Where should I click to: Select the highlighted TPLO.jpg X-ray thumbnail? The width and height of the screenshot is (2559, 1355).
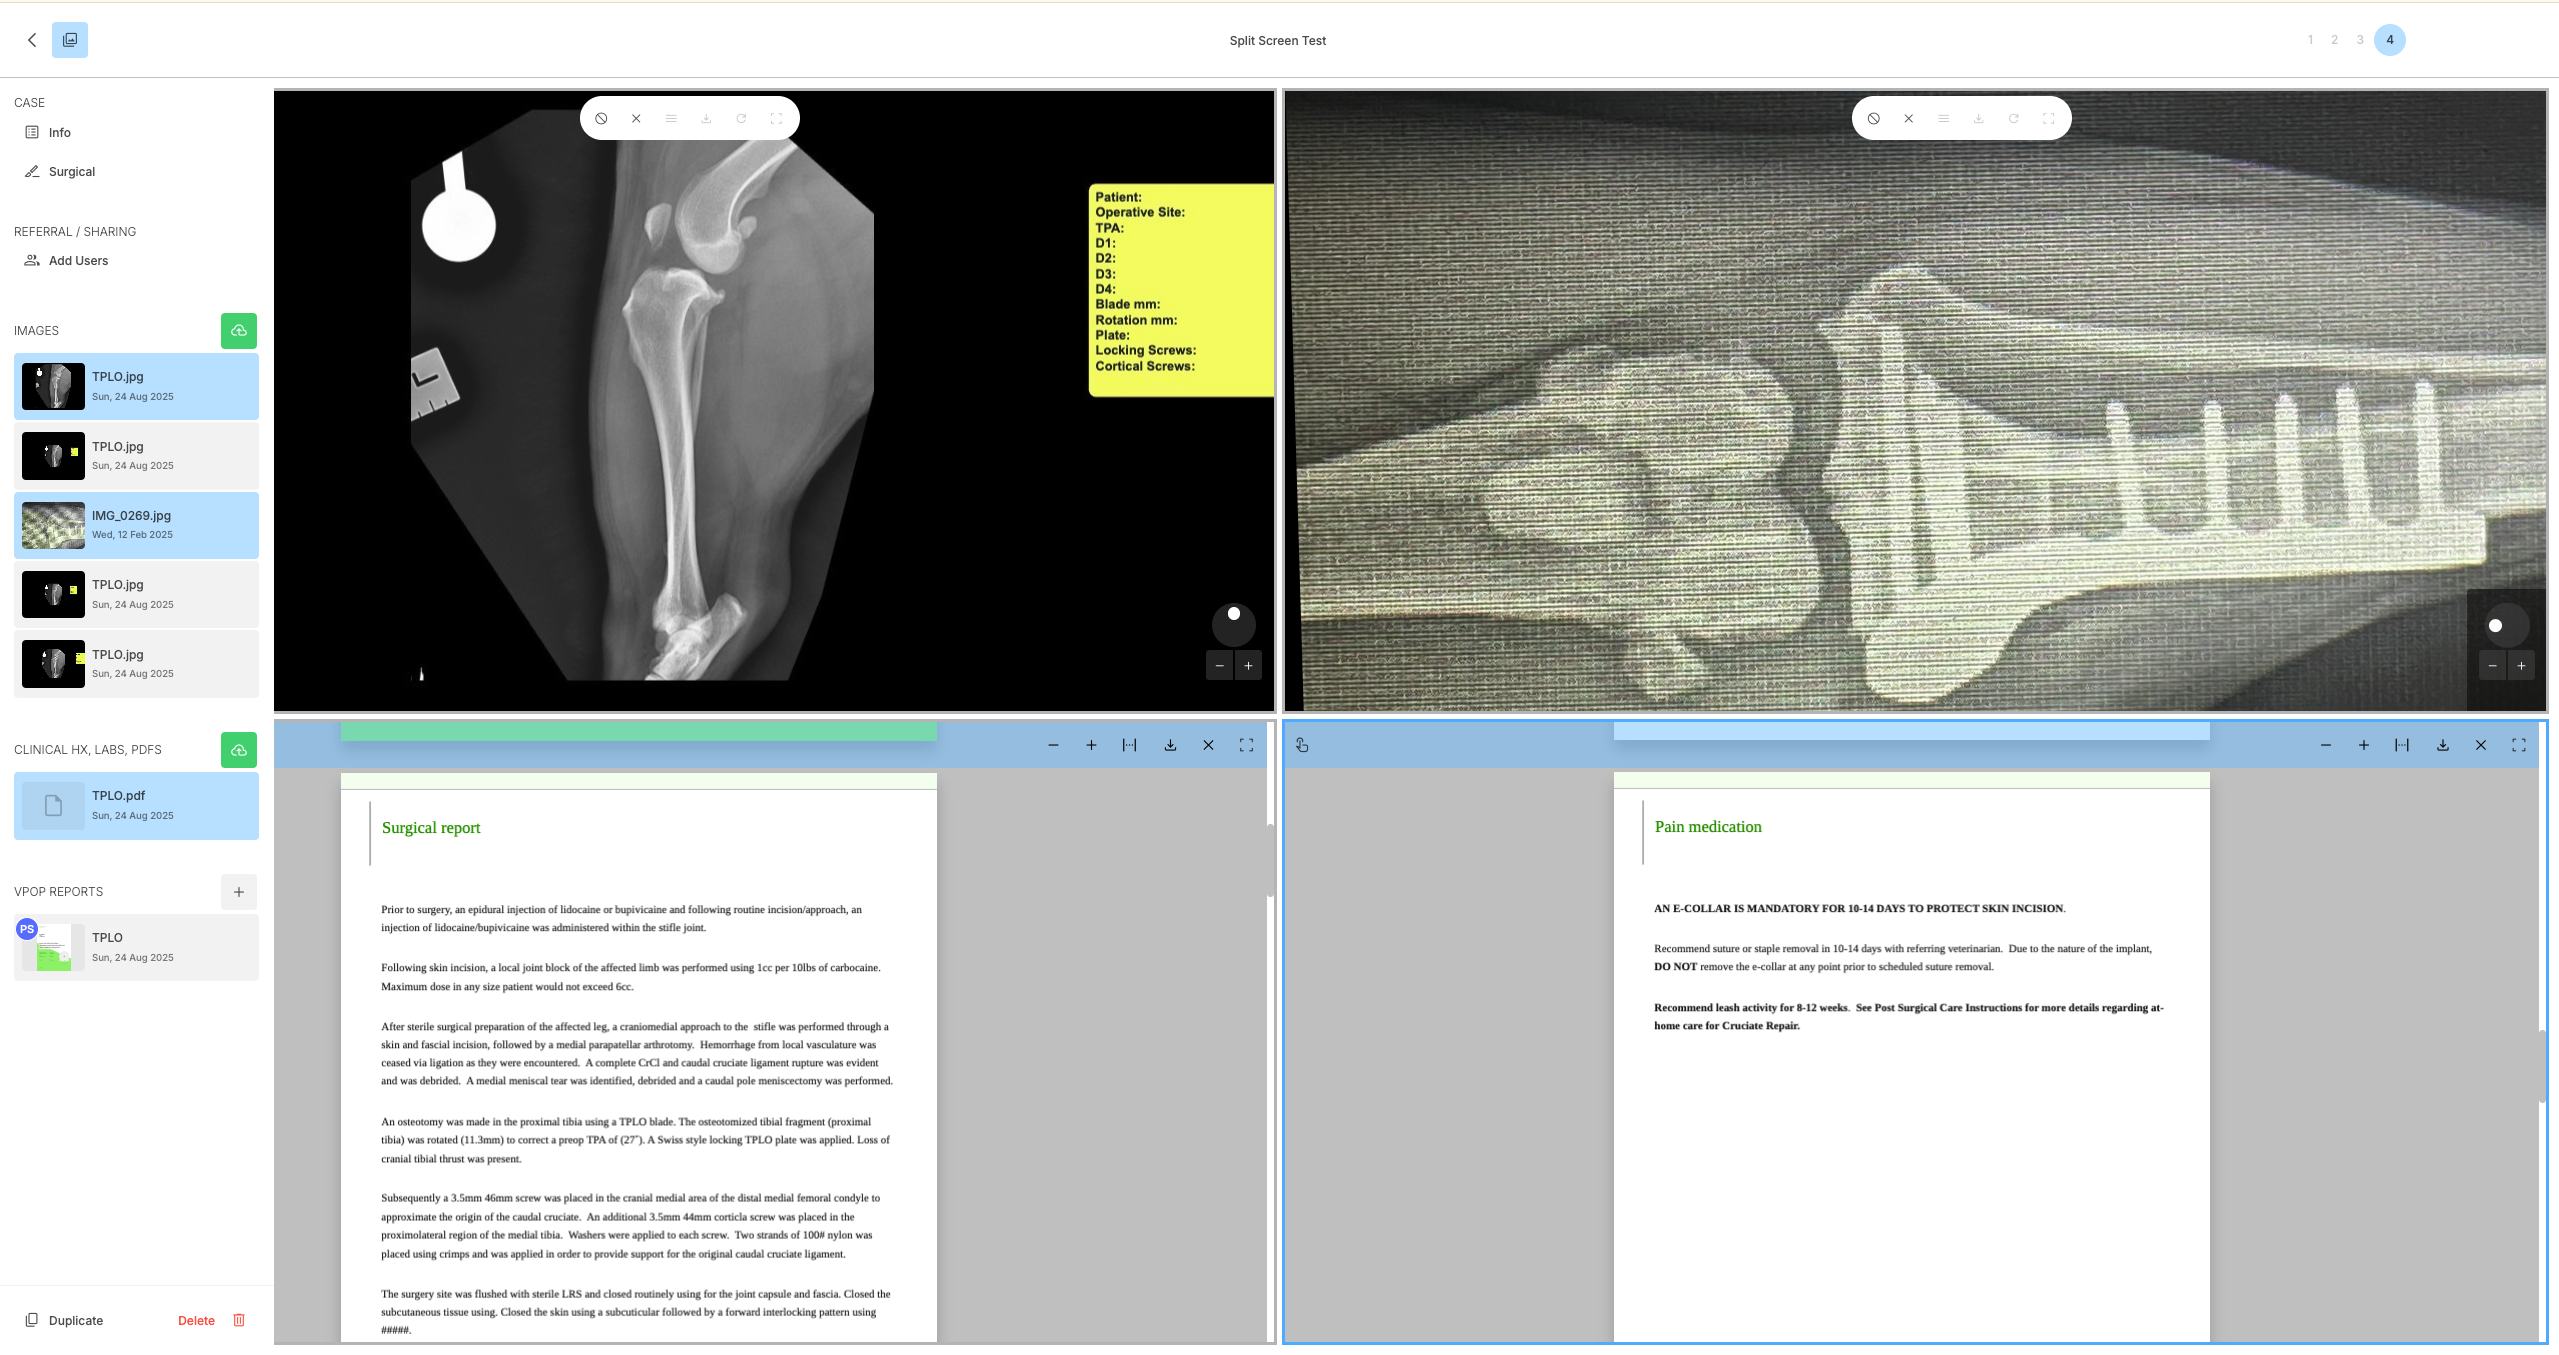point(136,386)
